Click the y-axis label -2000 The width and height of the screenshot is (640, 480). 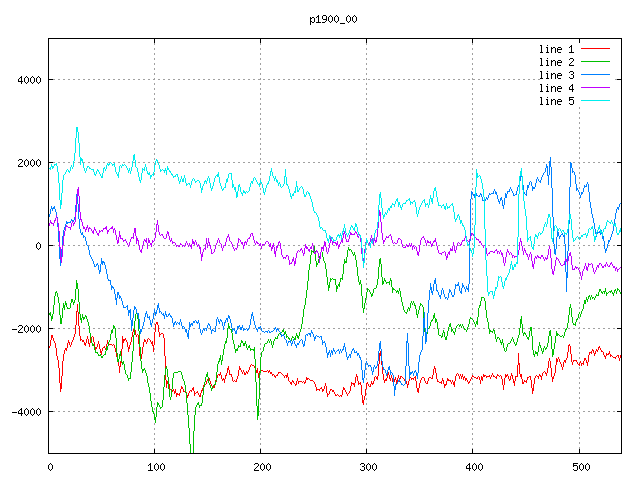pos(27,329)
